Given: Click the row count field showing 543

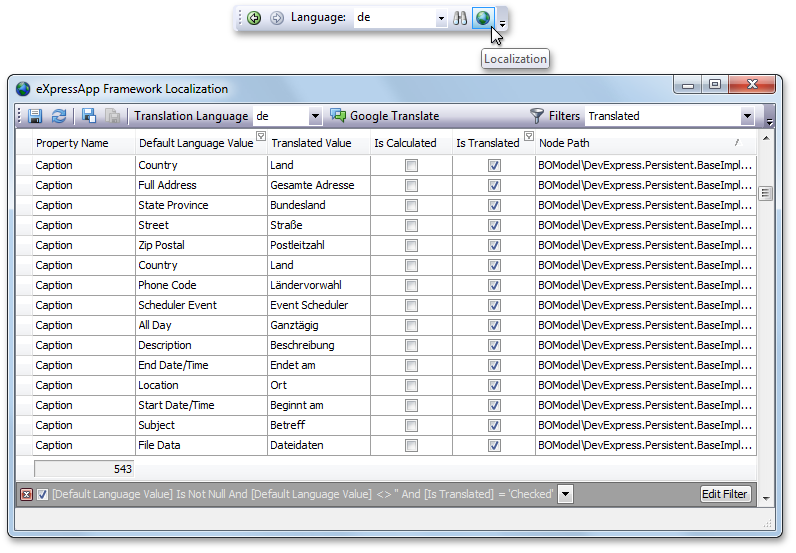Looking at the screenshot, I should click(x=84, y=469).
